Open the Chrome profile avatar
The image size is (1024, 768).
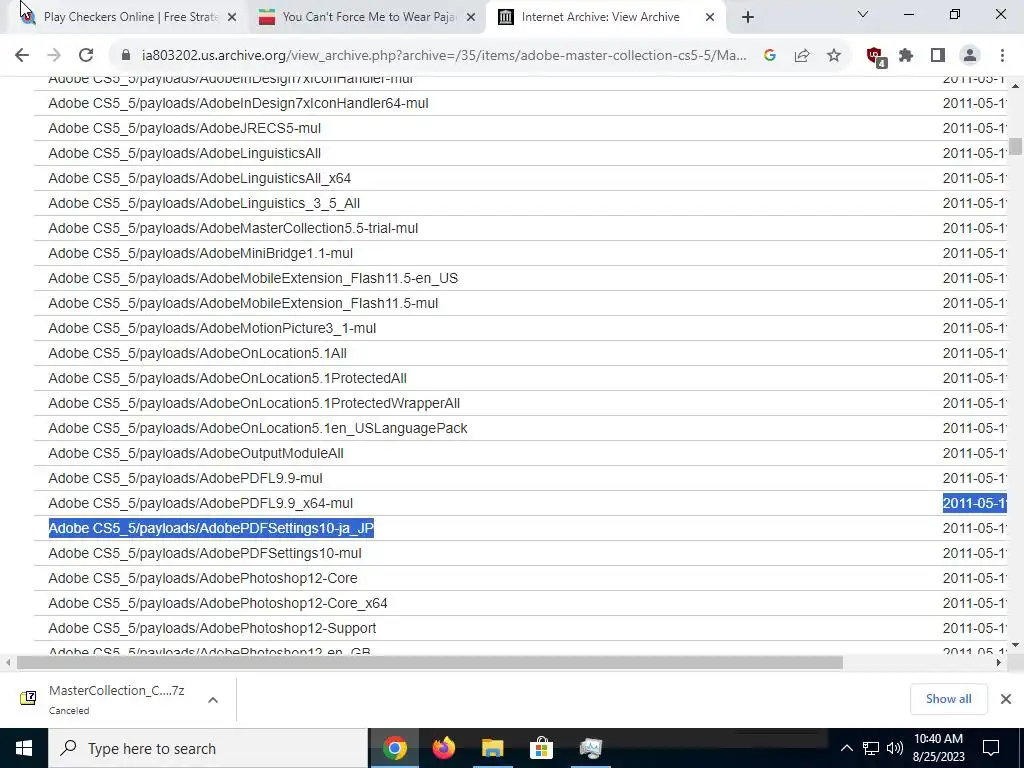[x=970, y=56]
